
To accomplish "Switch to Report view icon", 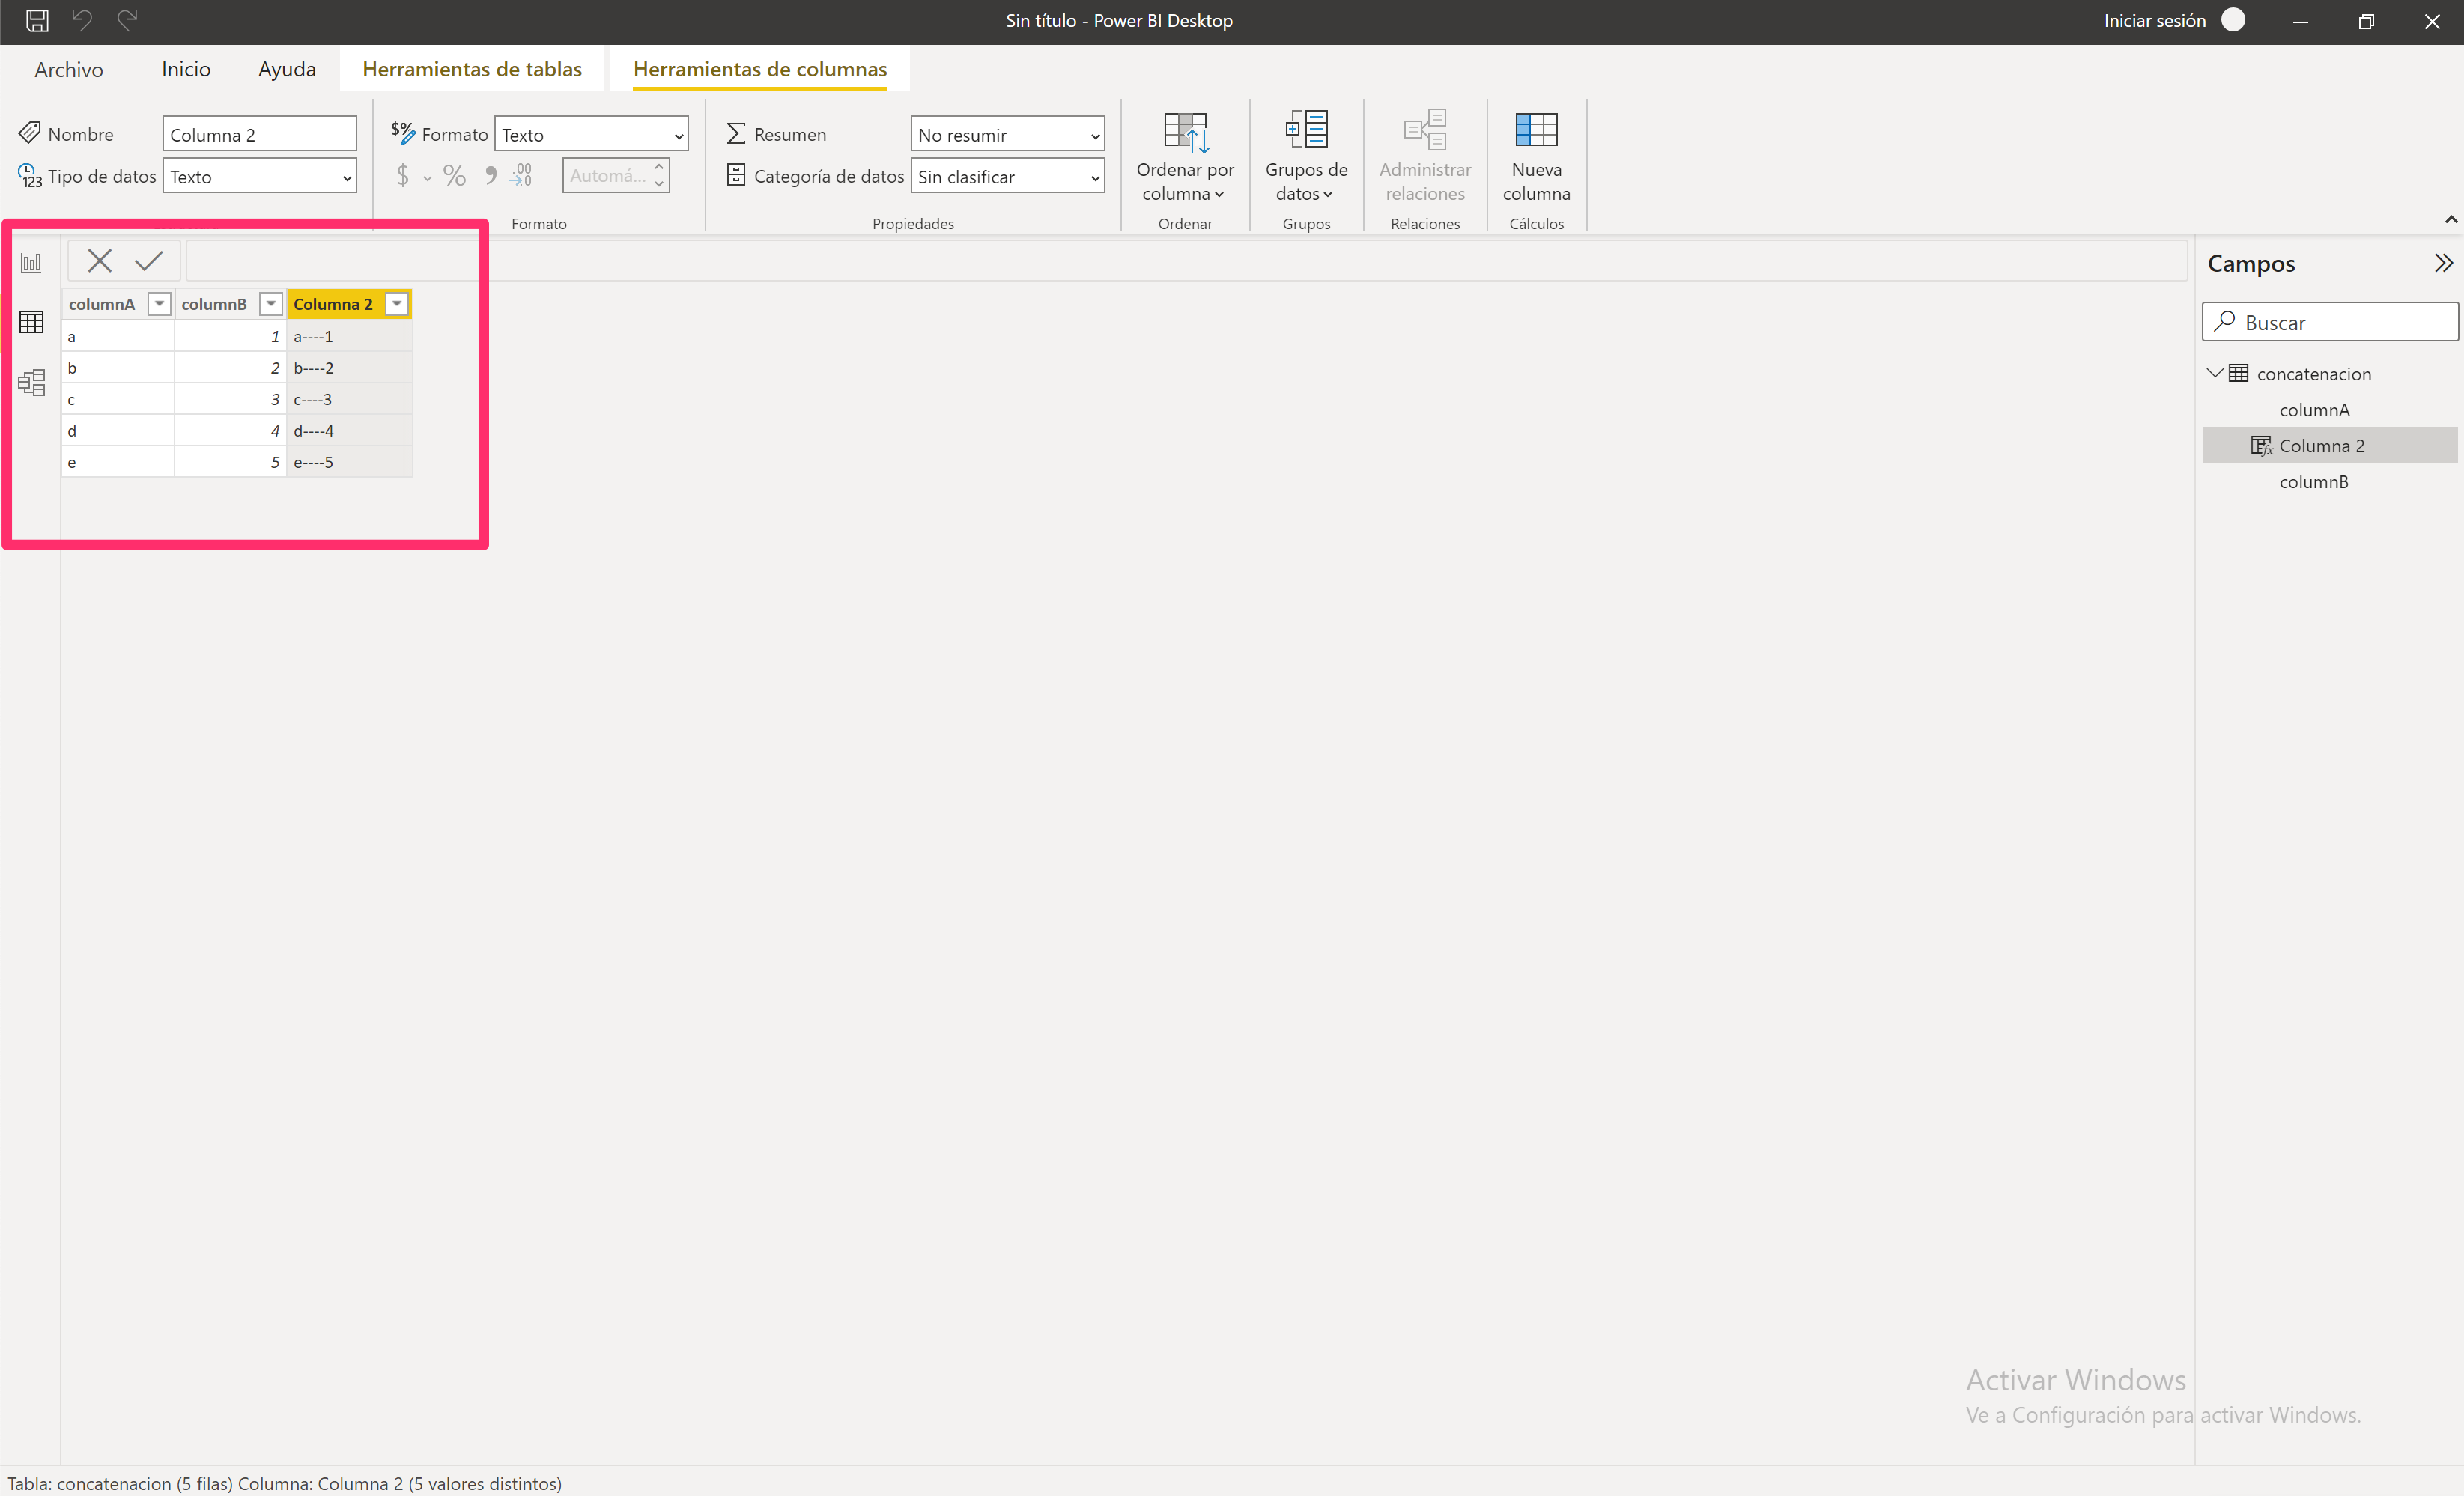I will [31, 263].
